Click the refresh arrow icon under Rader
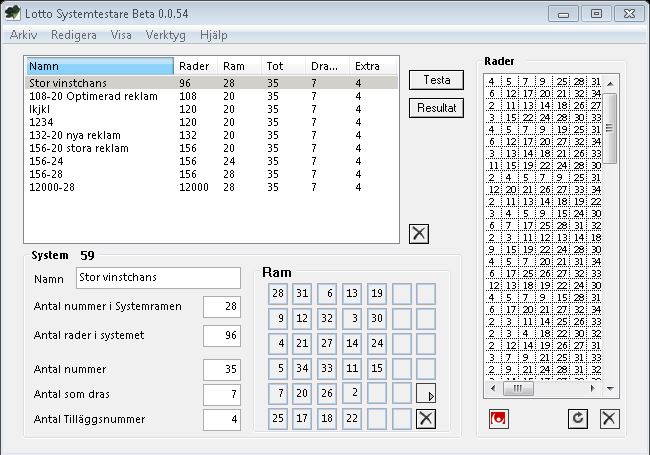This screenshot has width=650, height=455. (x=578, y=418)
